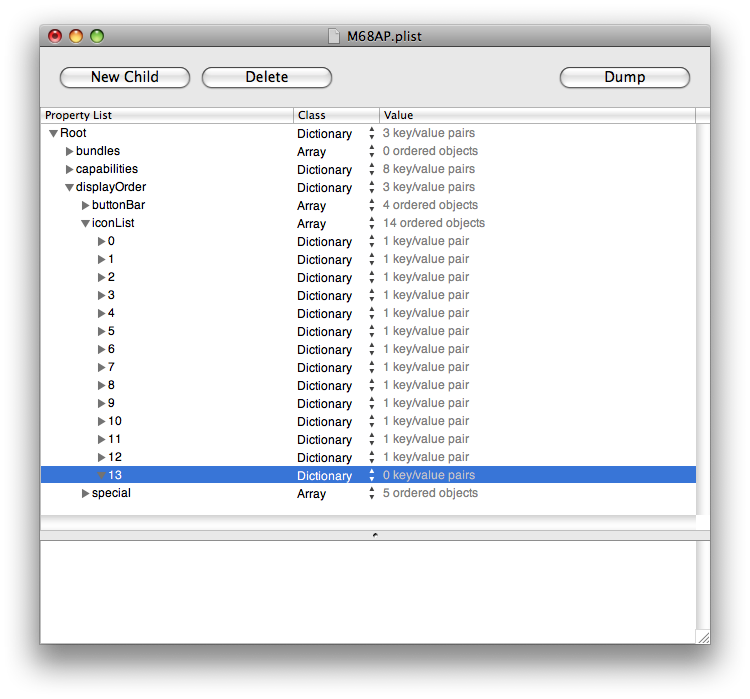Close the M68AP.plist window
This screenshot has height=699, width=750.
pos(55,36)
